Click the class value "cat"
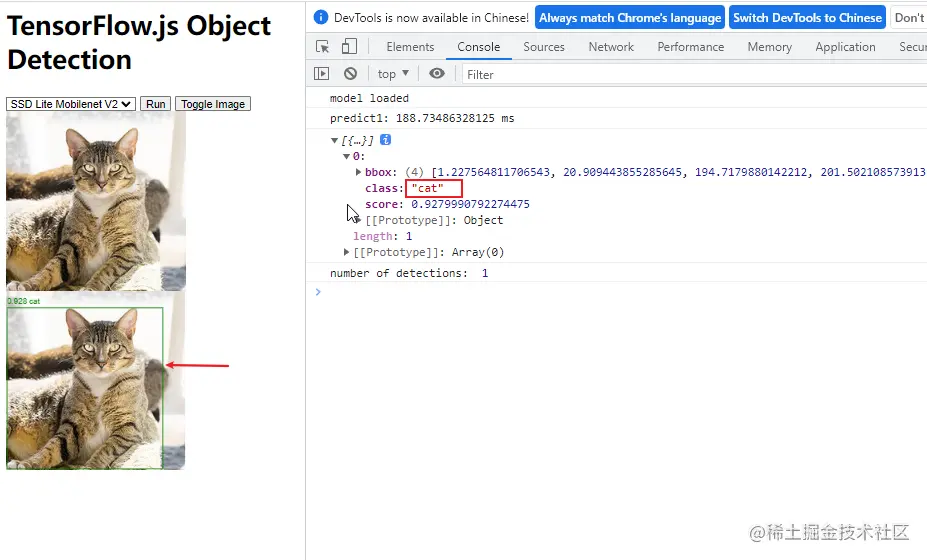Screen dimensions: 927x560 tap(427, 188)
